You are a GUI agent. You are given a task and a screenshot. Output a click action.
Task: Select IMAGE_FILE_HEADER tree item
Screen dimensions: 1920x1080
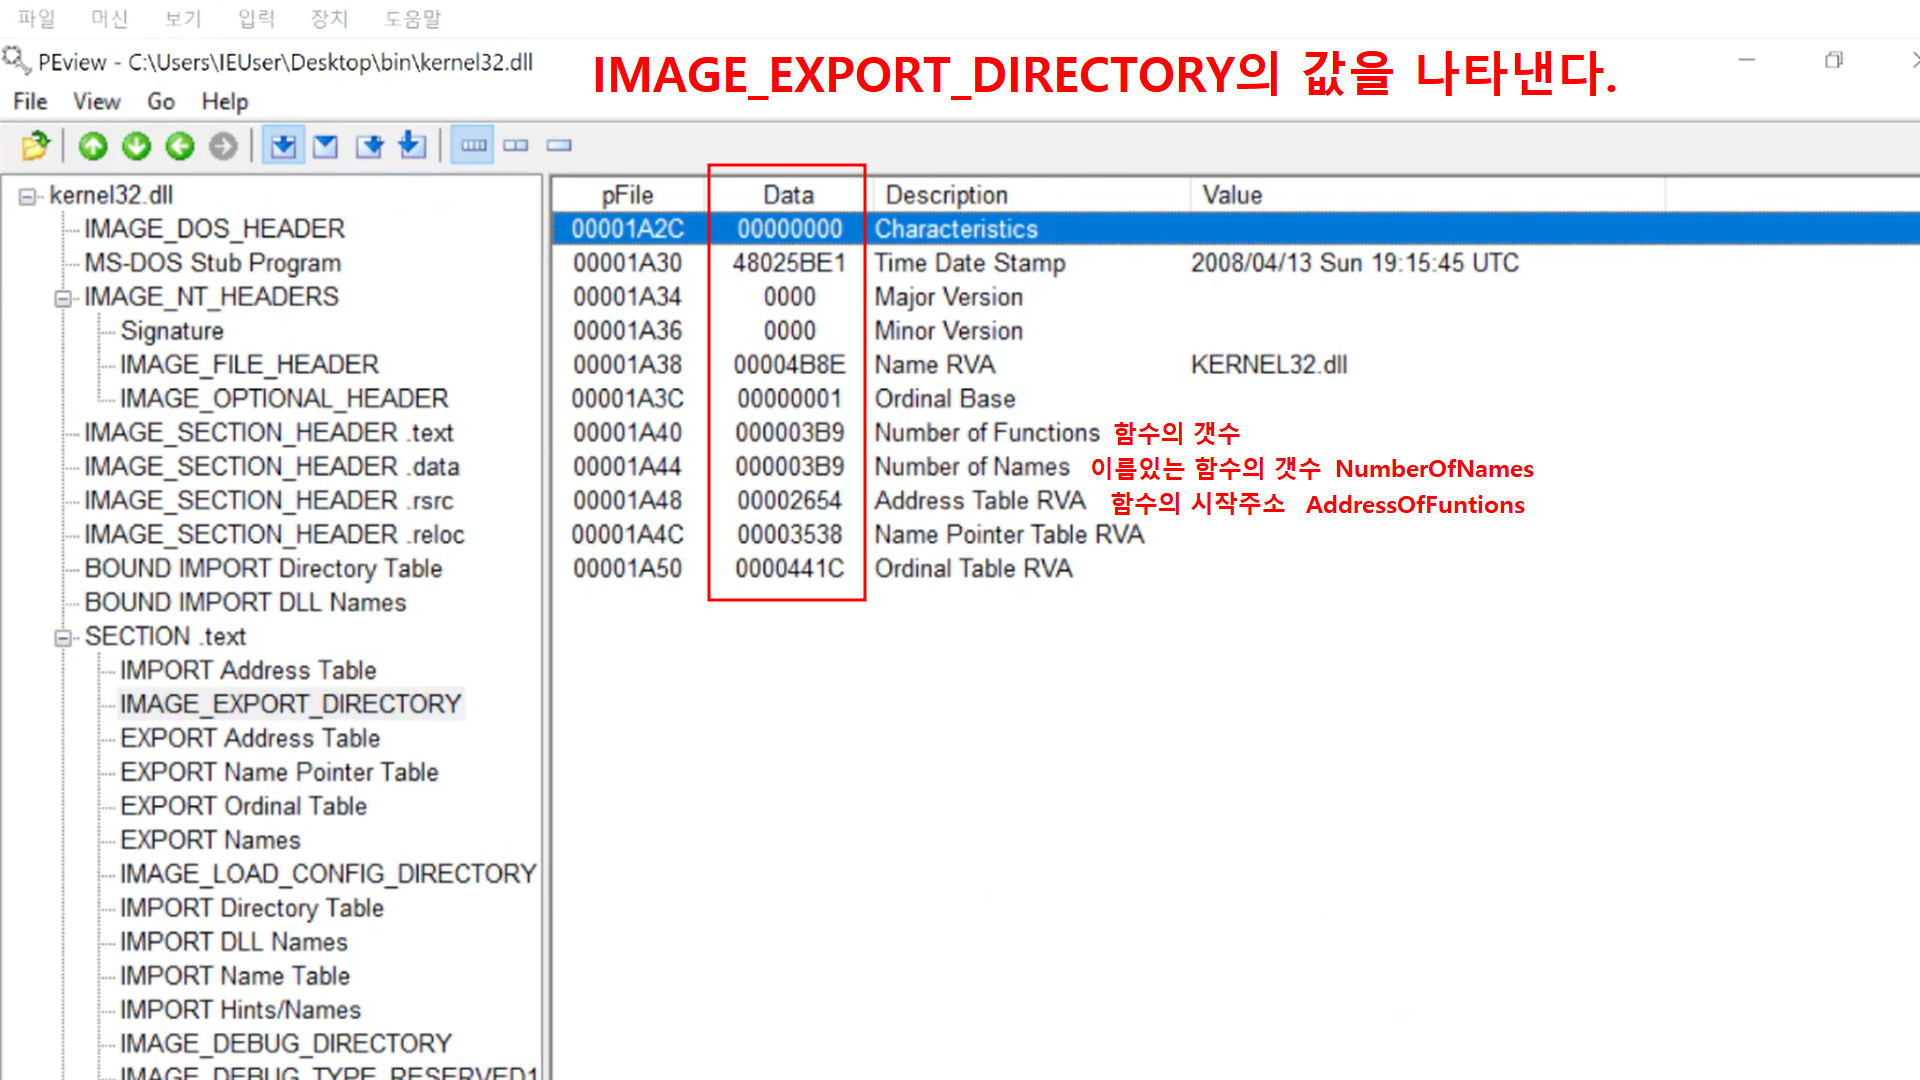tap(250, 365)
